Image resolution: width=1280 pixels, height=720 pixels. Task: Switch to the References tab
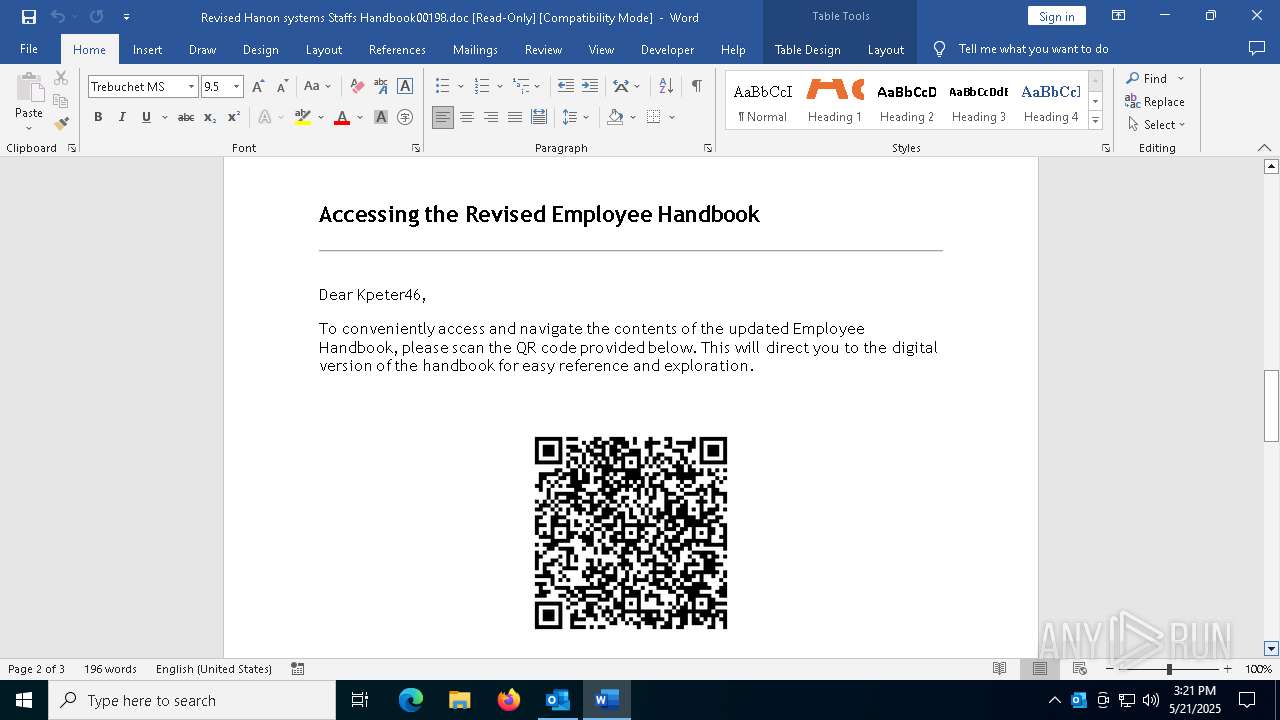pos(397,49)
